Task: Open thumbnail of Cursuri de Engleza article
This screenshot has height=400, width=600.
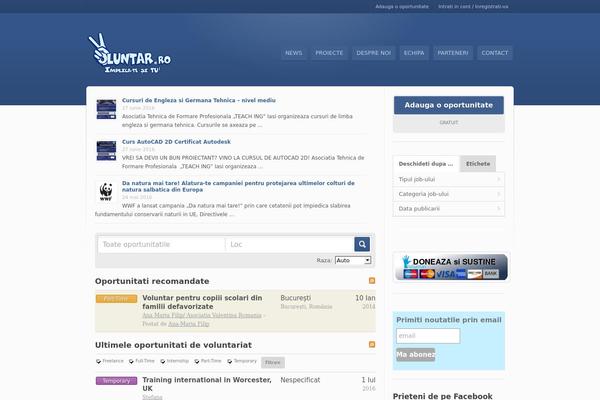Action: 106,109
